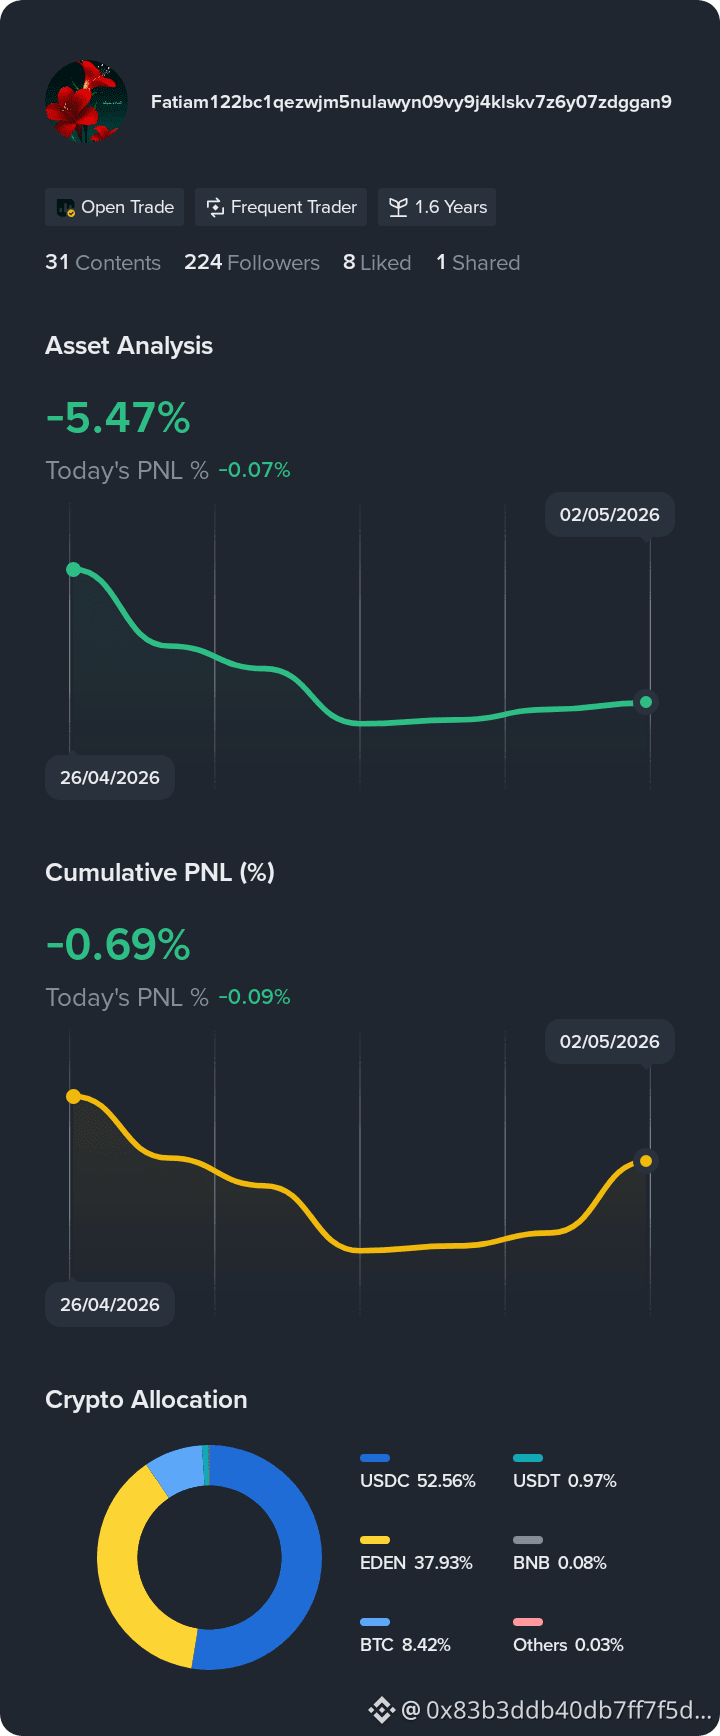Open the 1 Shared stat

(x=478, y=263)
